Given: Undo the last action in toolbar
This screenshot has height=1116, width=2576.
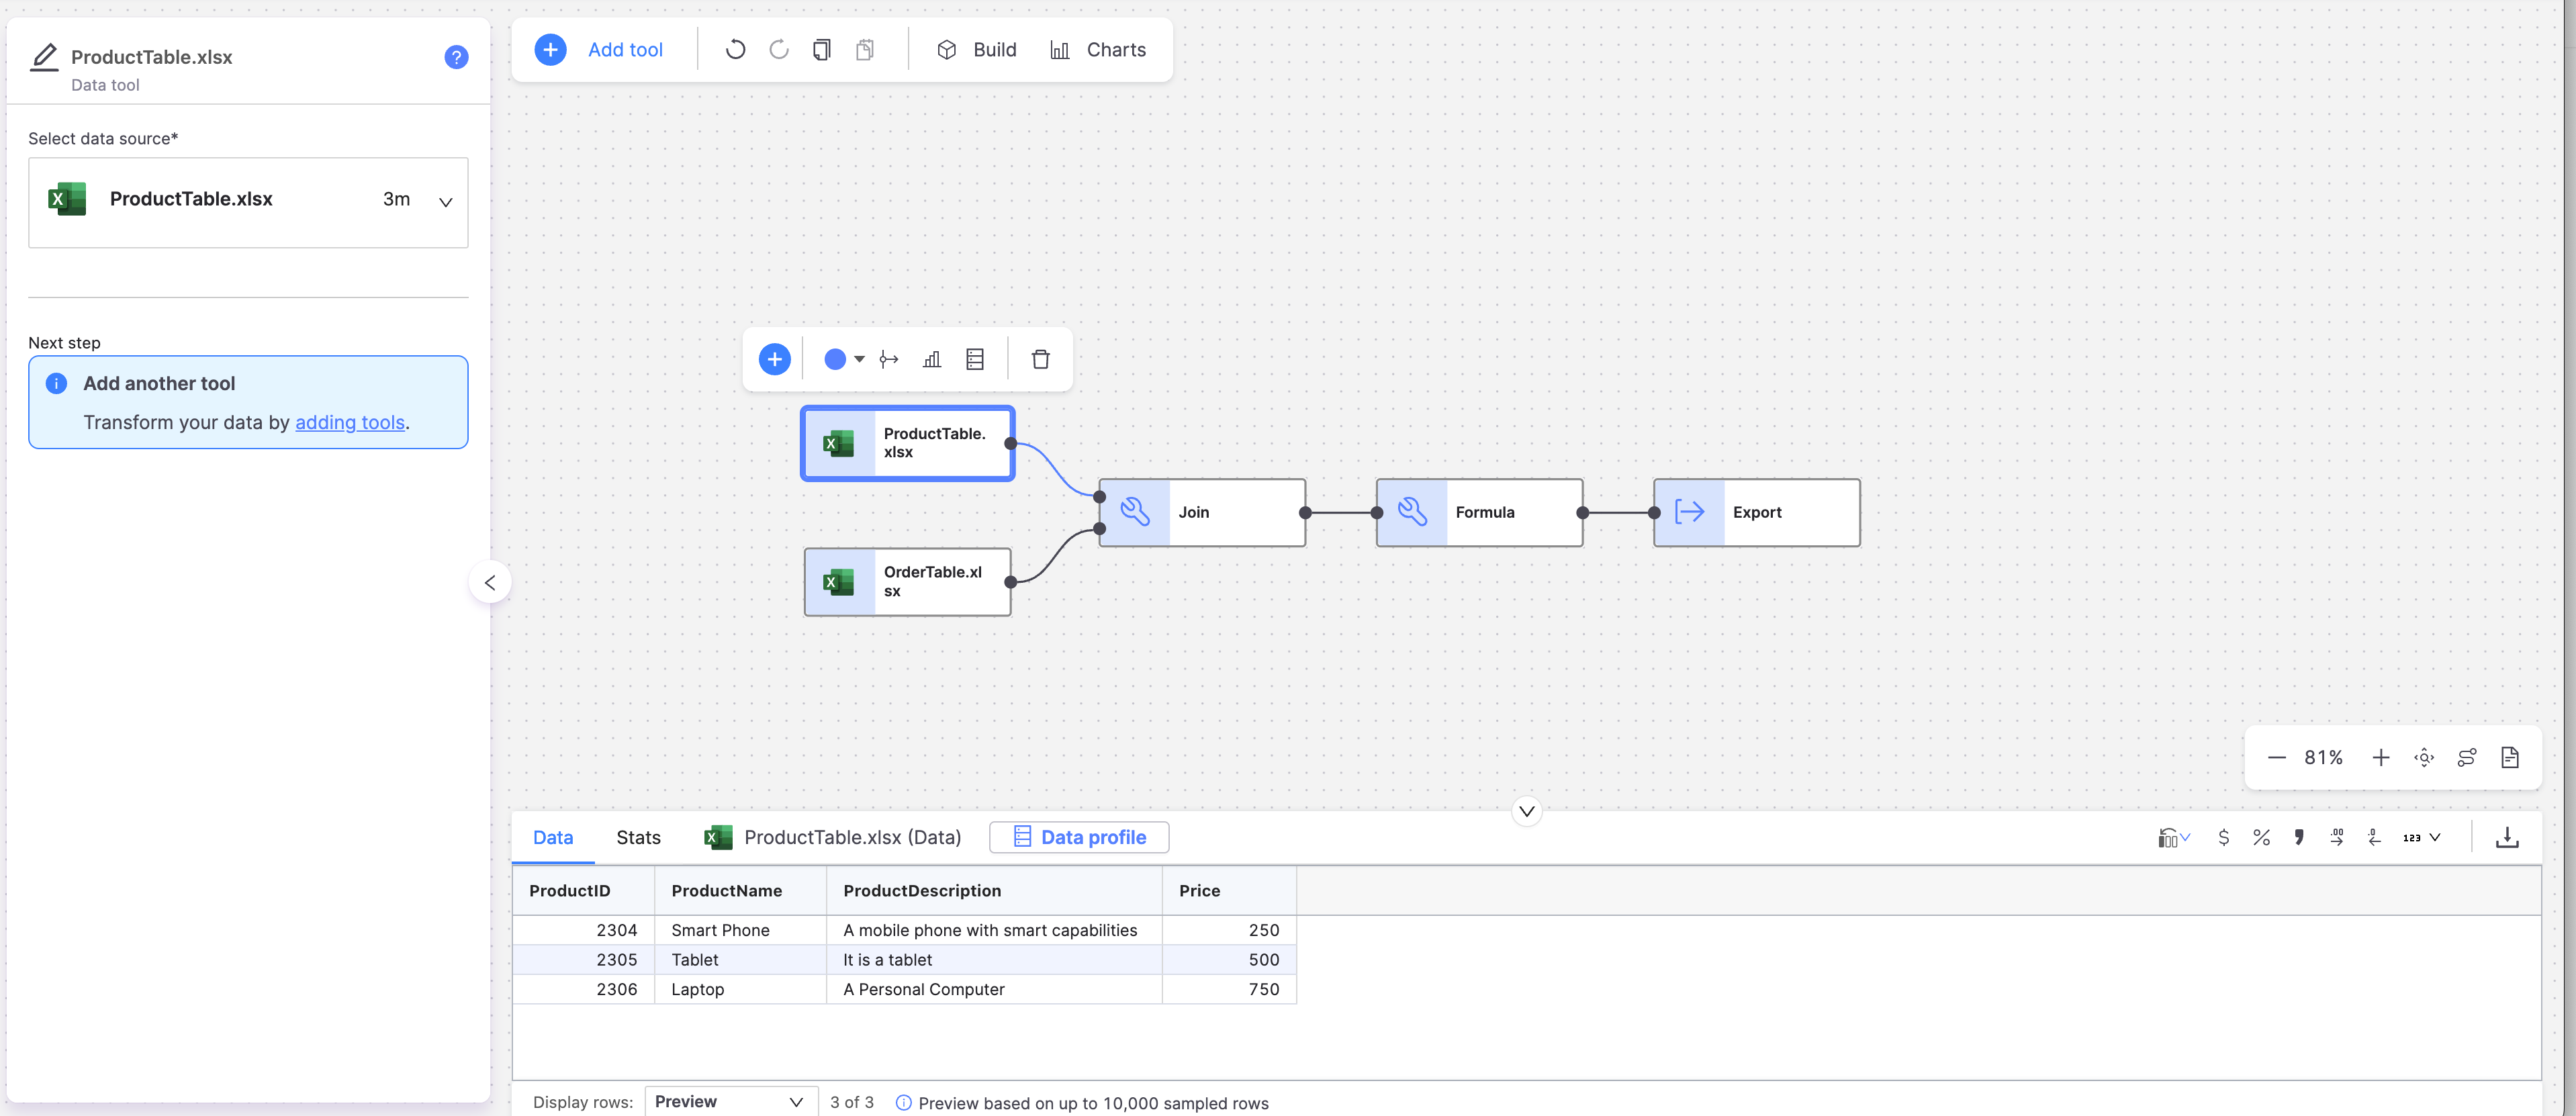Looking at the screenshot, I should pyautogui.click(x=735, y=49).
